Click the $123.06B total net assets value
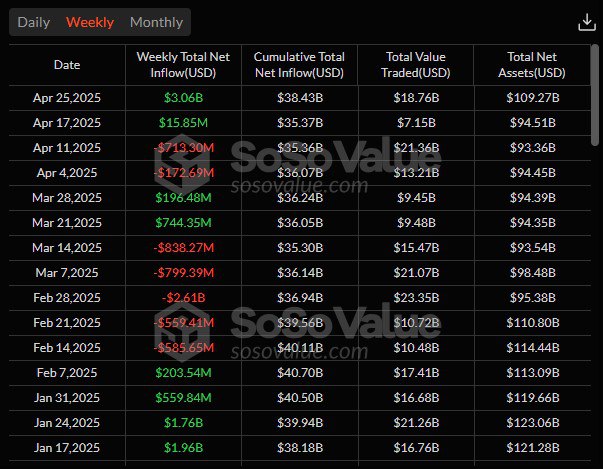This screenshot has width=603, height=469. click(533, 422)
